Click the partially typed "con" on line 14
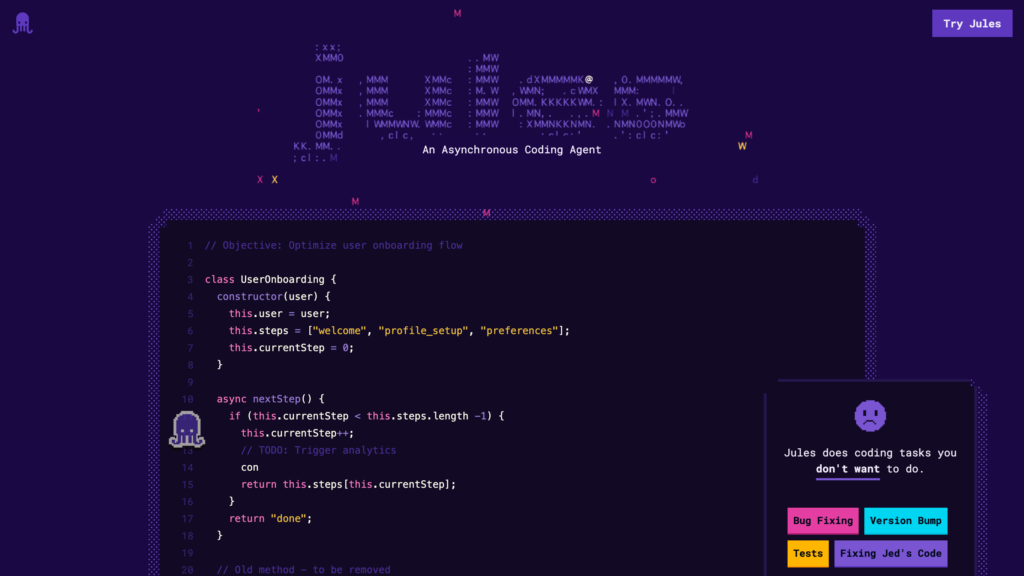1024x576 pixels. (249, 468)
